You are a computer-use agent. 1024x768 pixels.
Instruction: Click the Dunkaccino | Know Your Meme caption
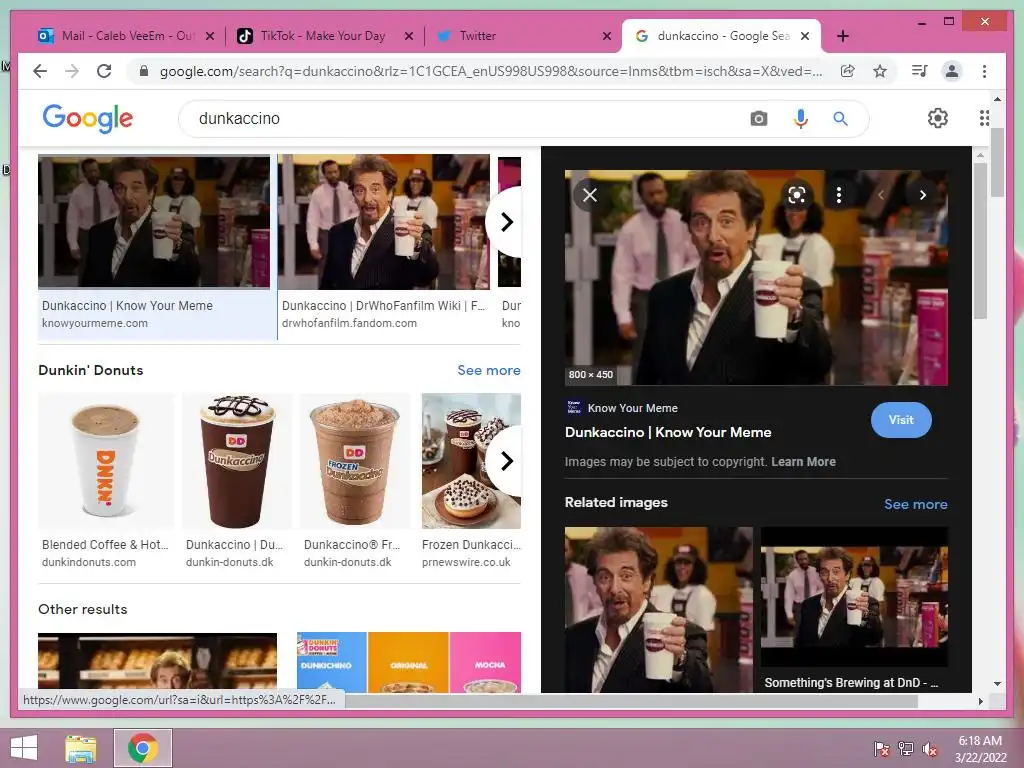[127, 306]
